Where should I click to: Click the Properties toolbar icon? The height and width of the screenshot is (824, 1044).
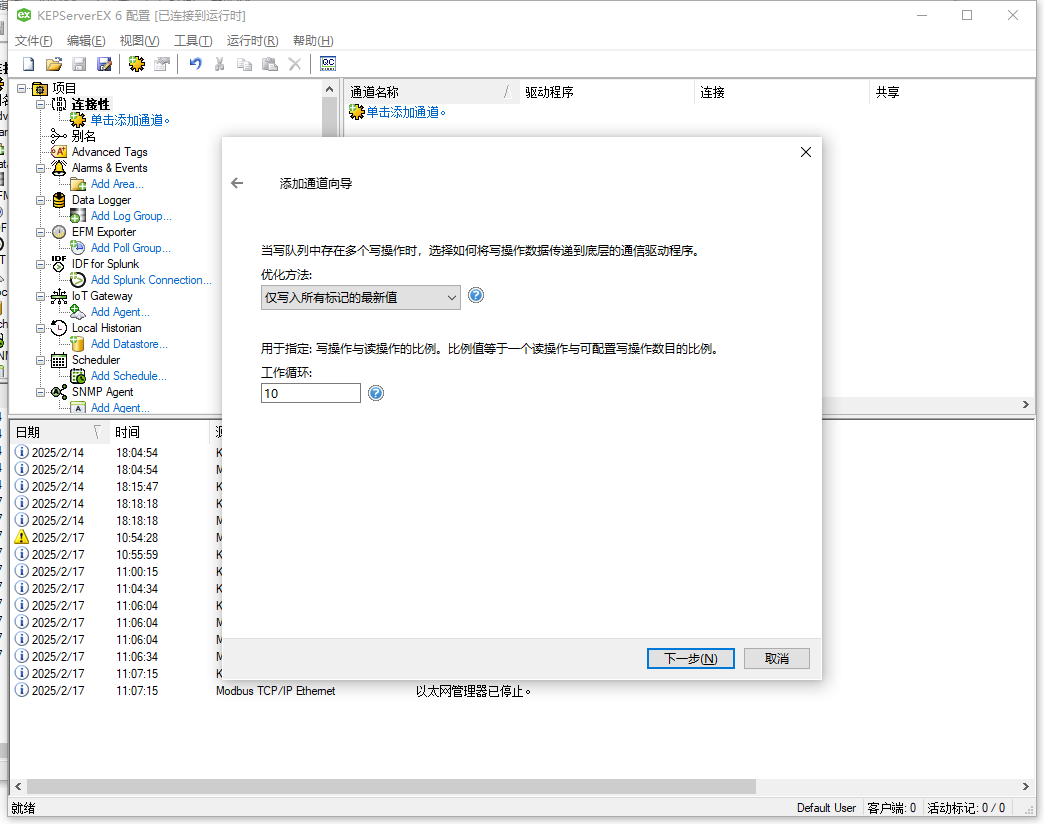162,64
